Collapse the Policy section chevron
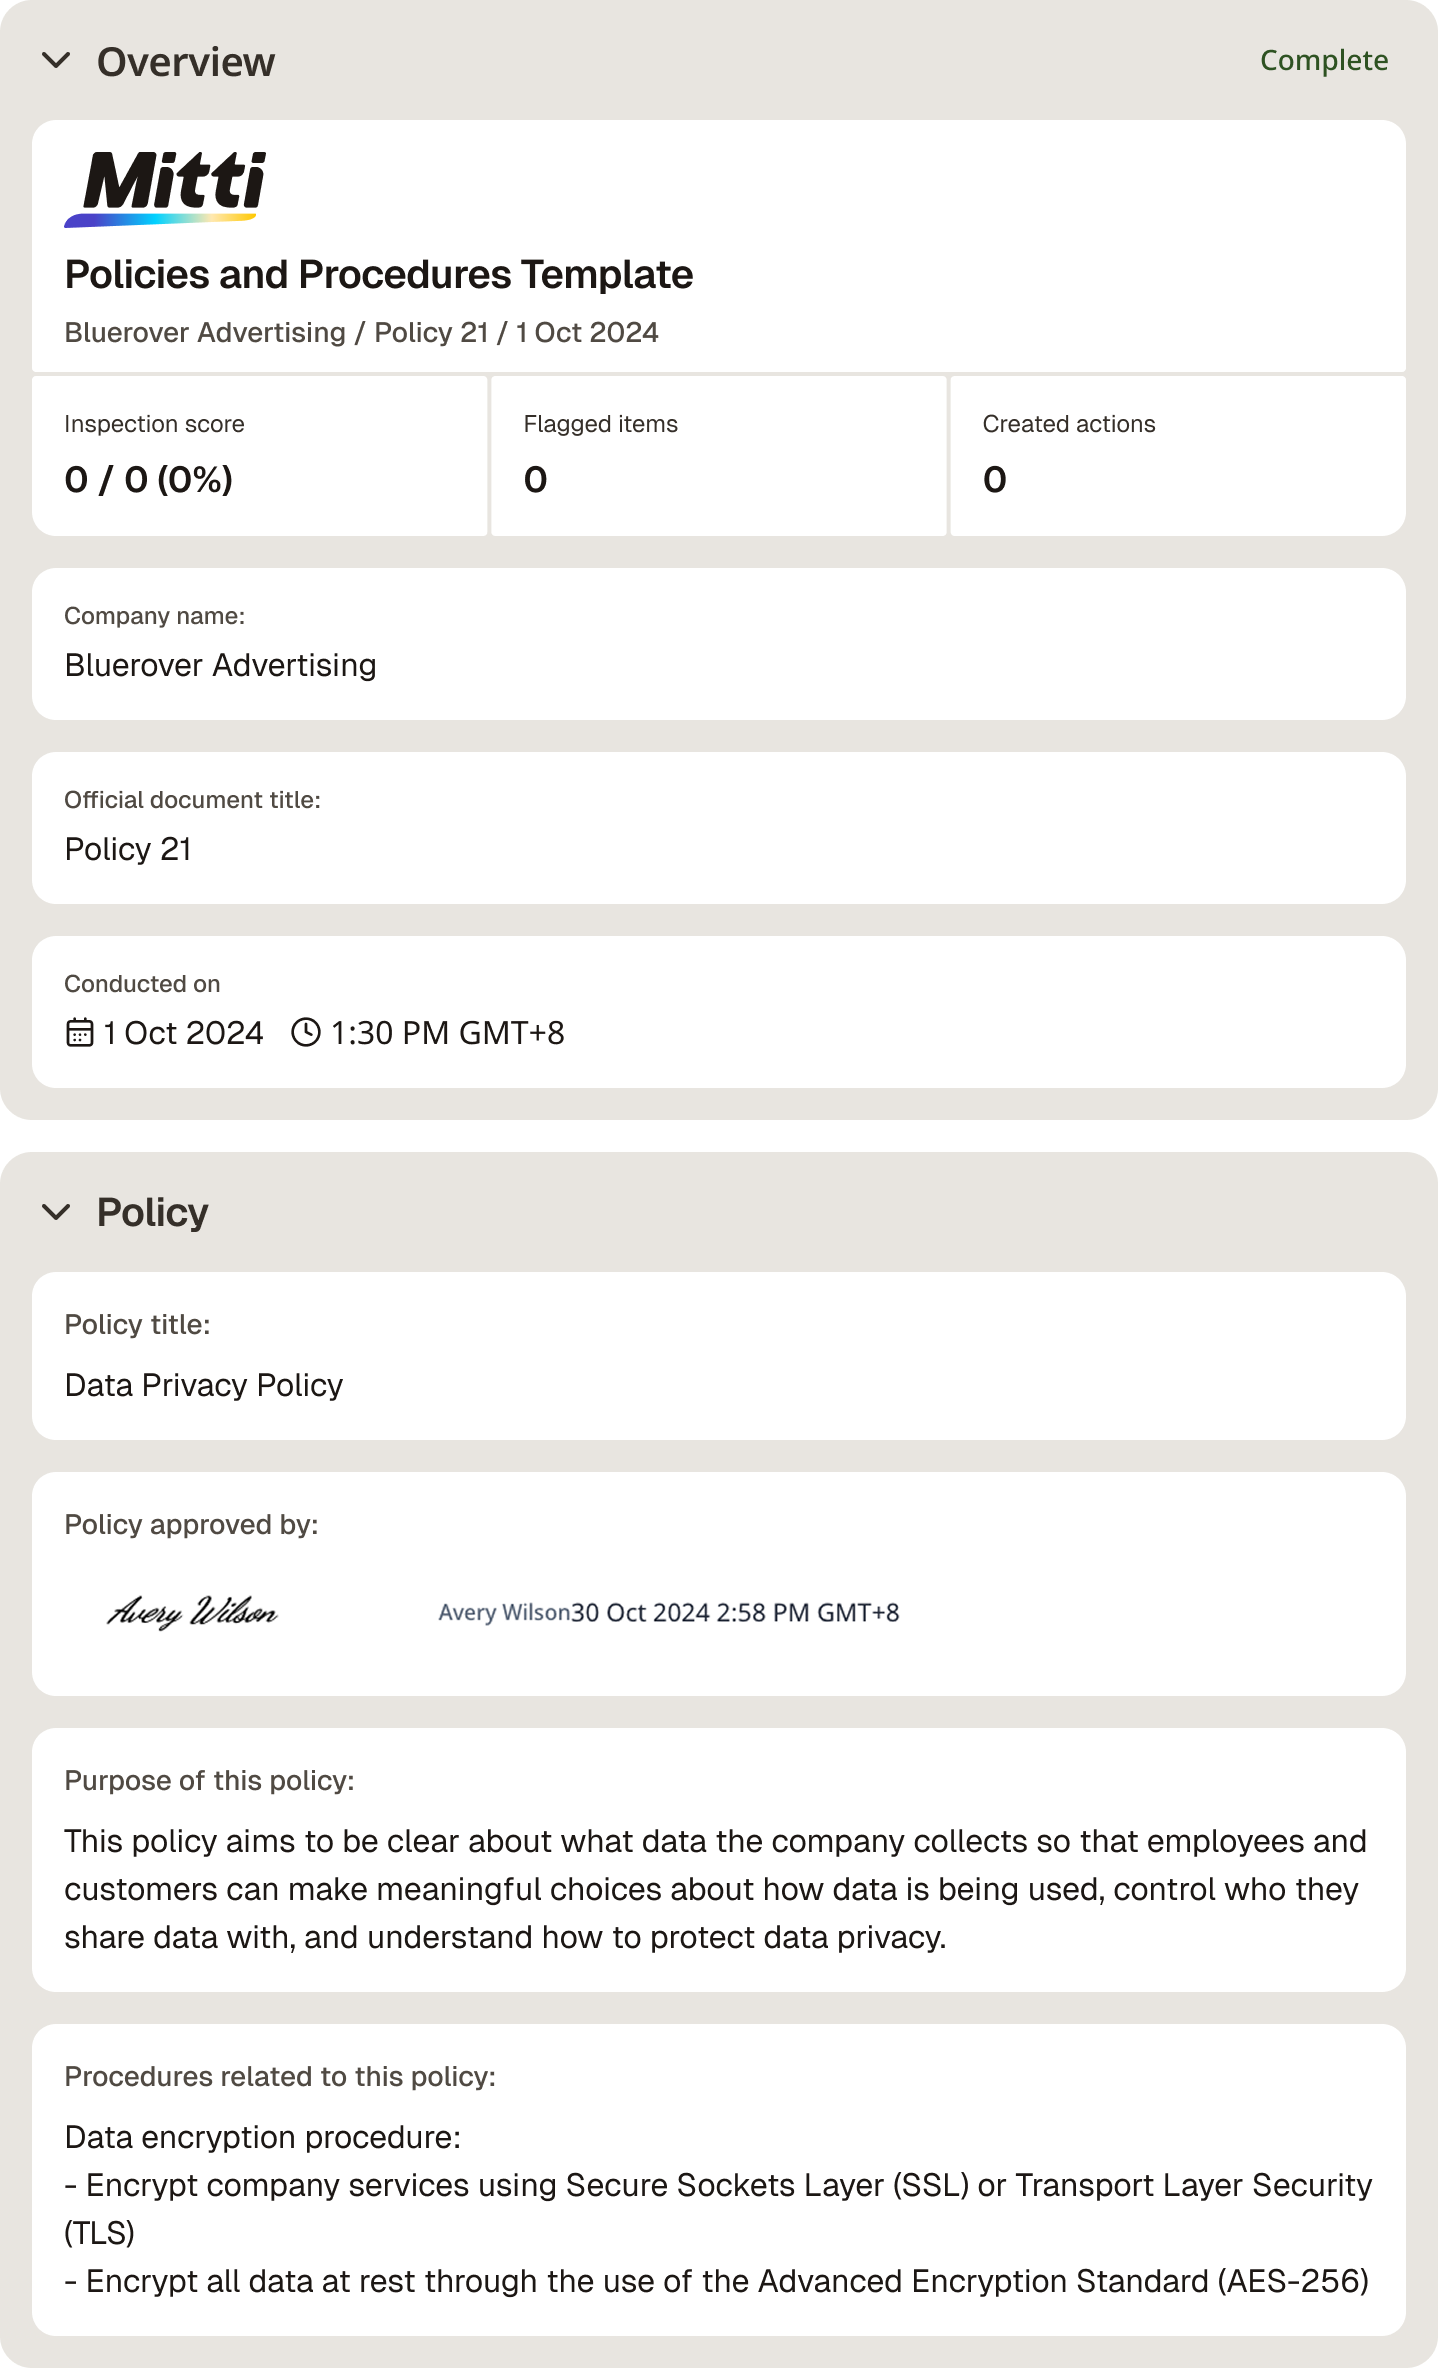 coord(56,1211)
